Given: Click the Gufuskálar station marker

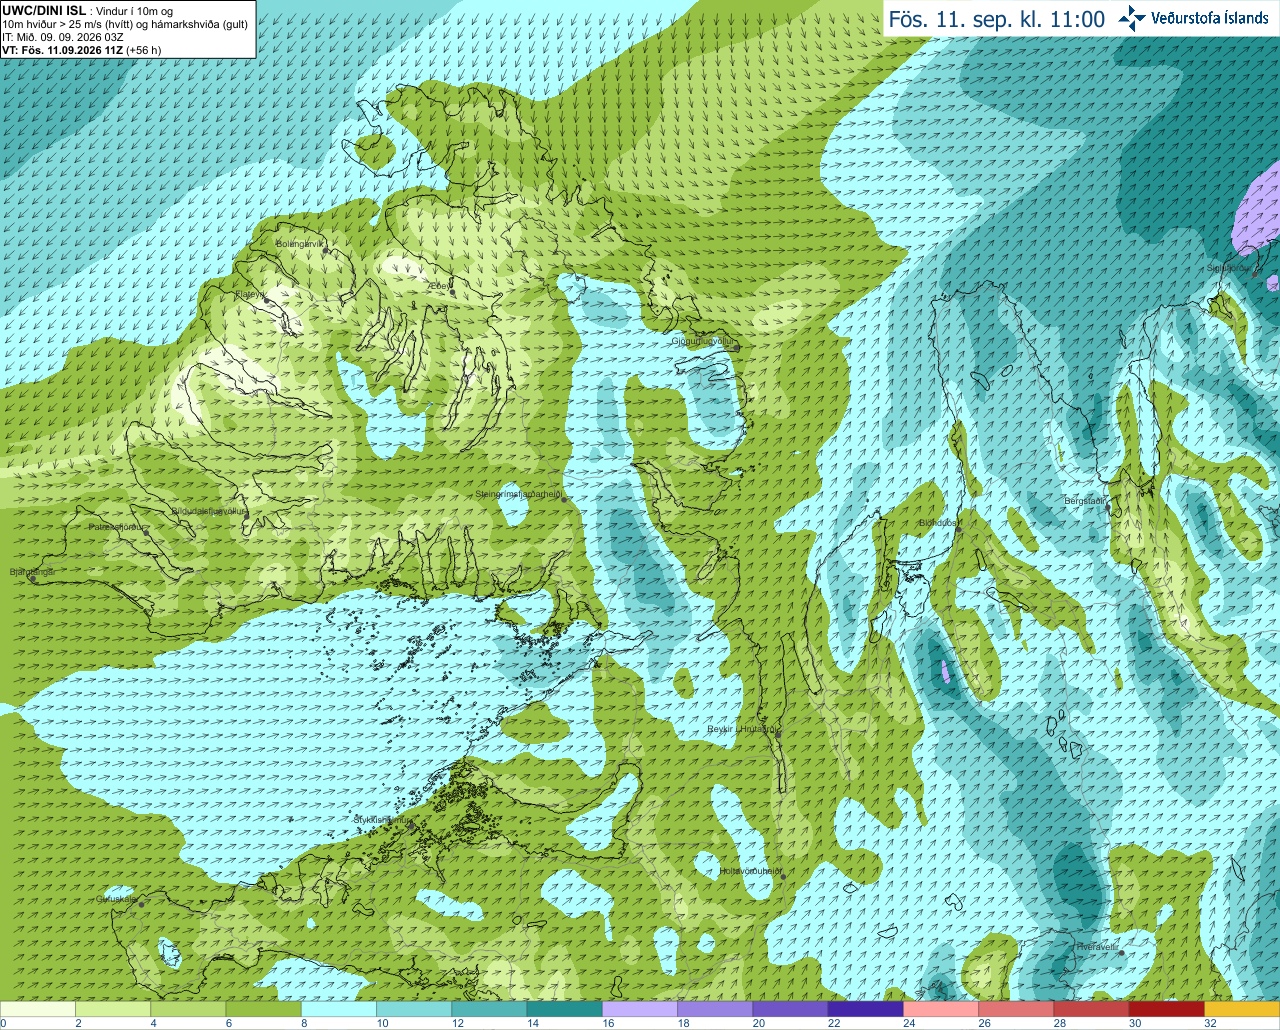Looking at the screenshot, I should click(x=141, y=904).
